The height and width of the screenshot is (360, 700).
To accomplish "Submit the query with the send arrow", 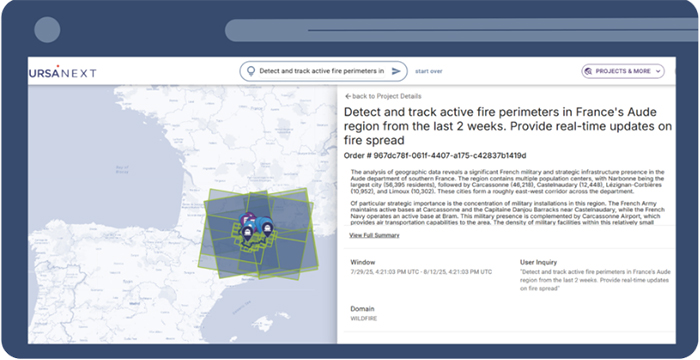I will (x=396, y=71).
